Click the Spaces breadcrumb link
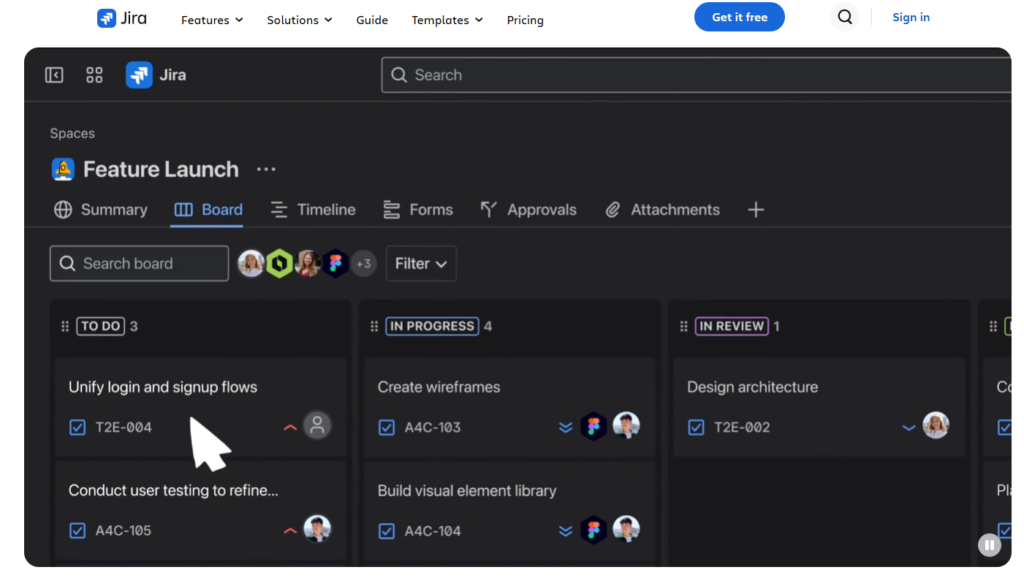 point(72,133)
